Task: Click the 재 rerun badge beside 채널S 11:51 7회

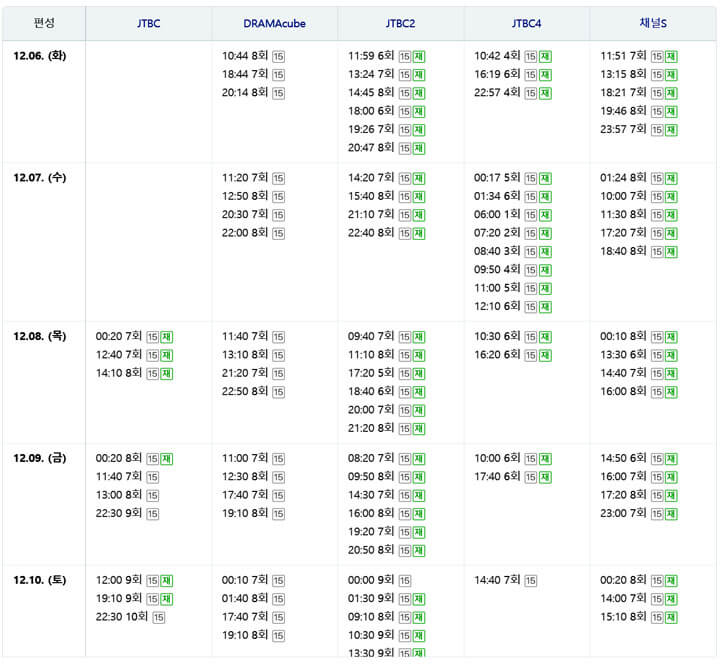Action: pyautogui.click(x=671, y=56)
